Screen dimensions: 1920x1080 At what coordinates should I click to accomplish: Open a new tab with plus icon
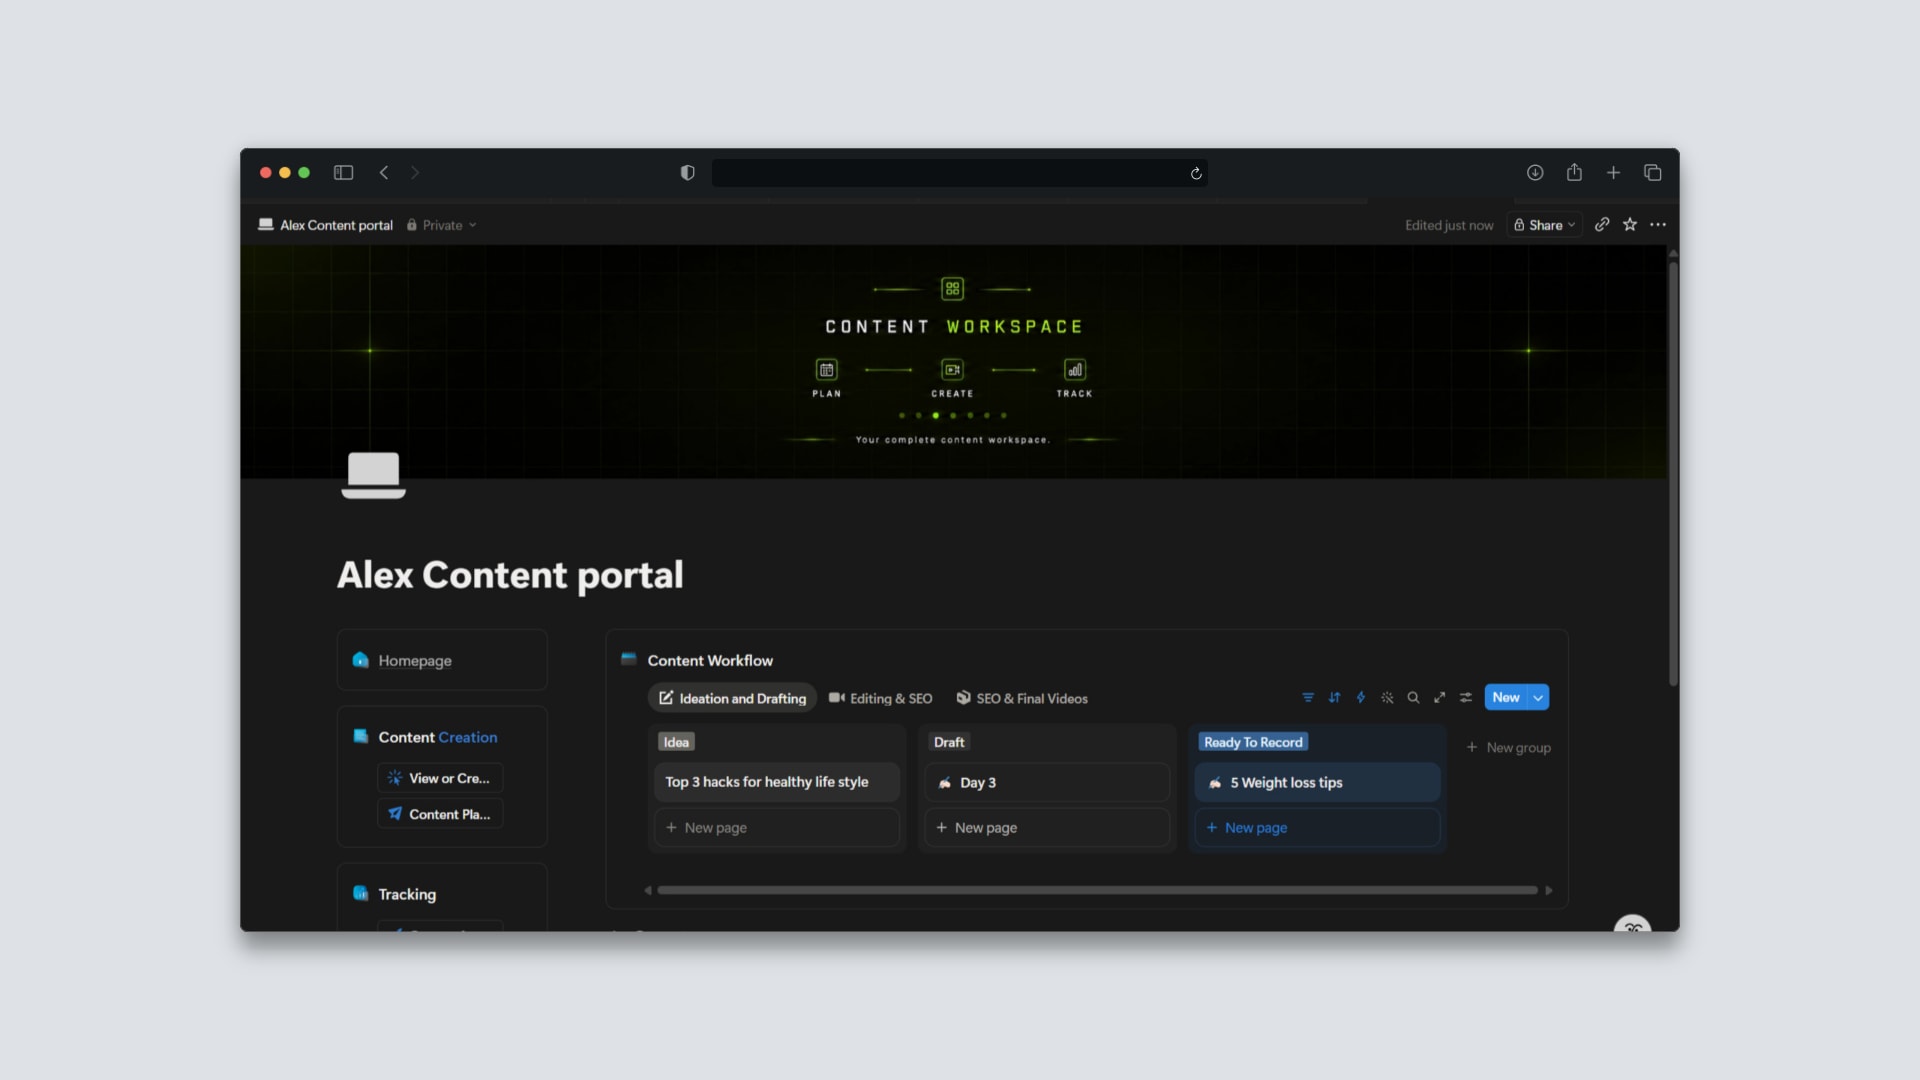click(x=1613, y=173)
